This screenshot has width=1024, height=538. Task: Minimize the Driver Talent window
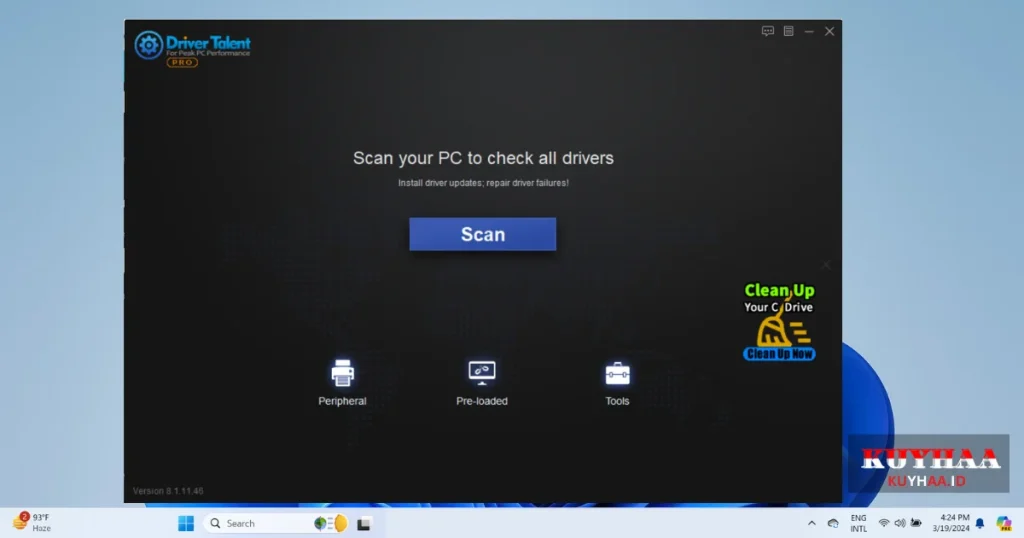pos(809,31)
